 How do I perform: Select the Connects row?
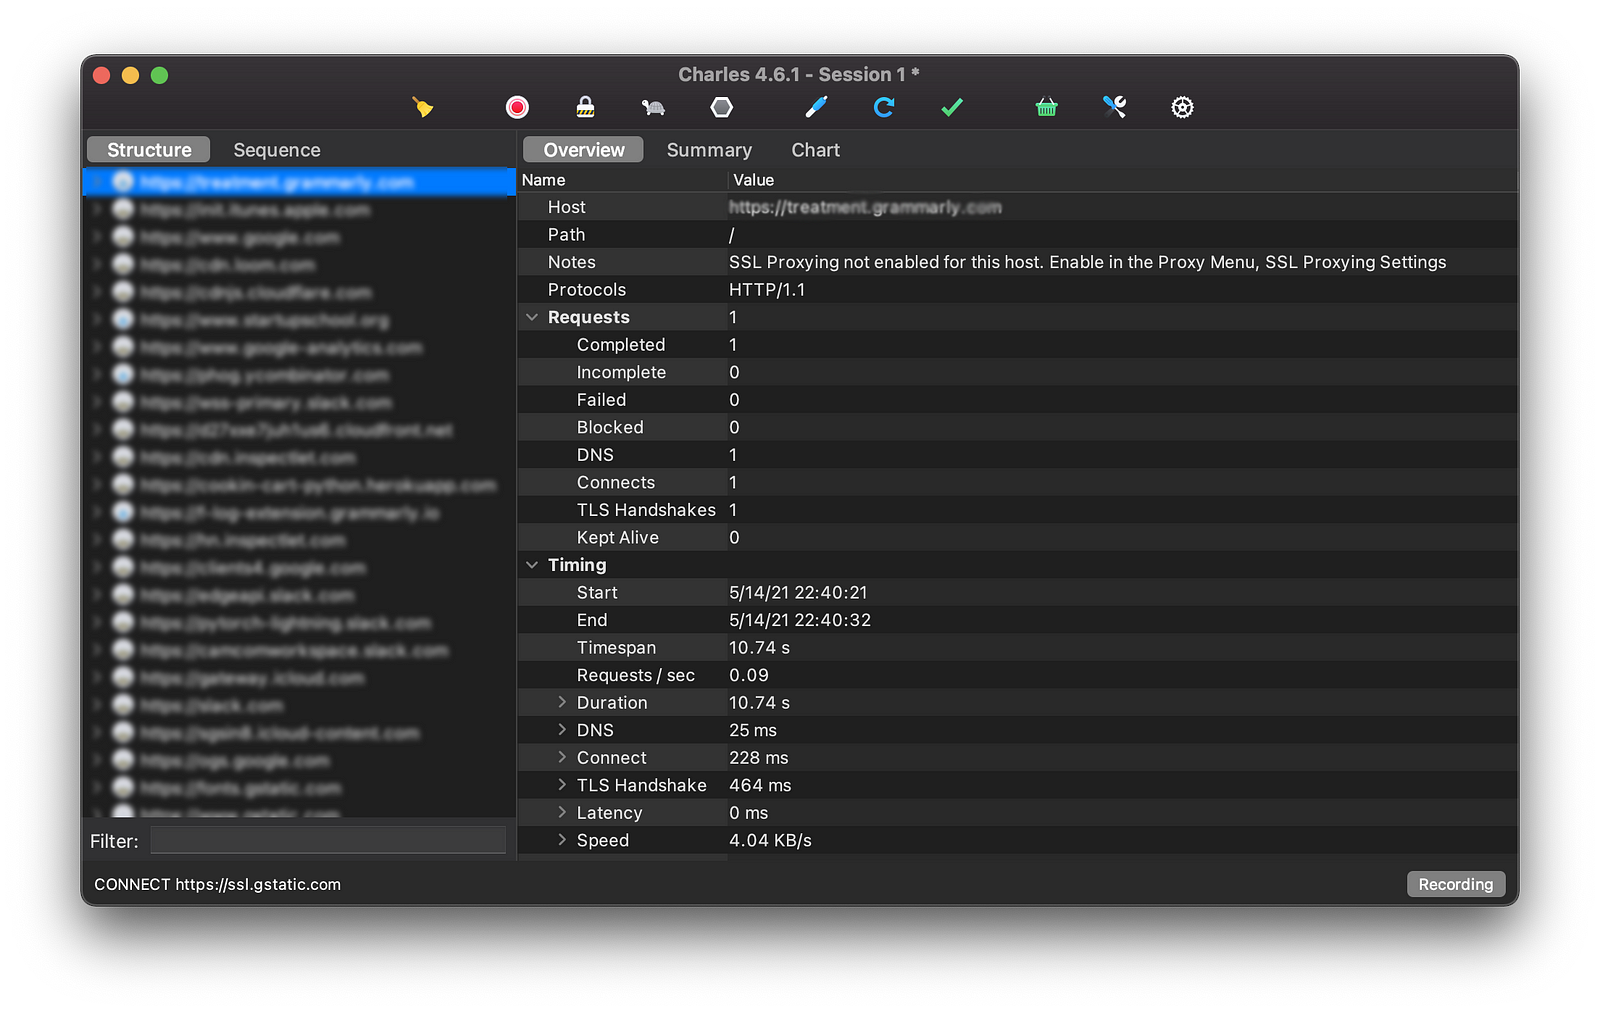coord(1017,482)
